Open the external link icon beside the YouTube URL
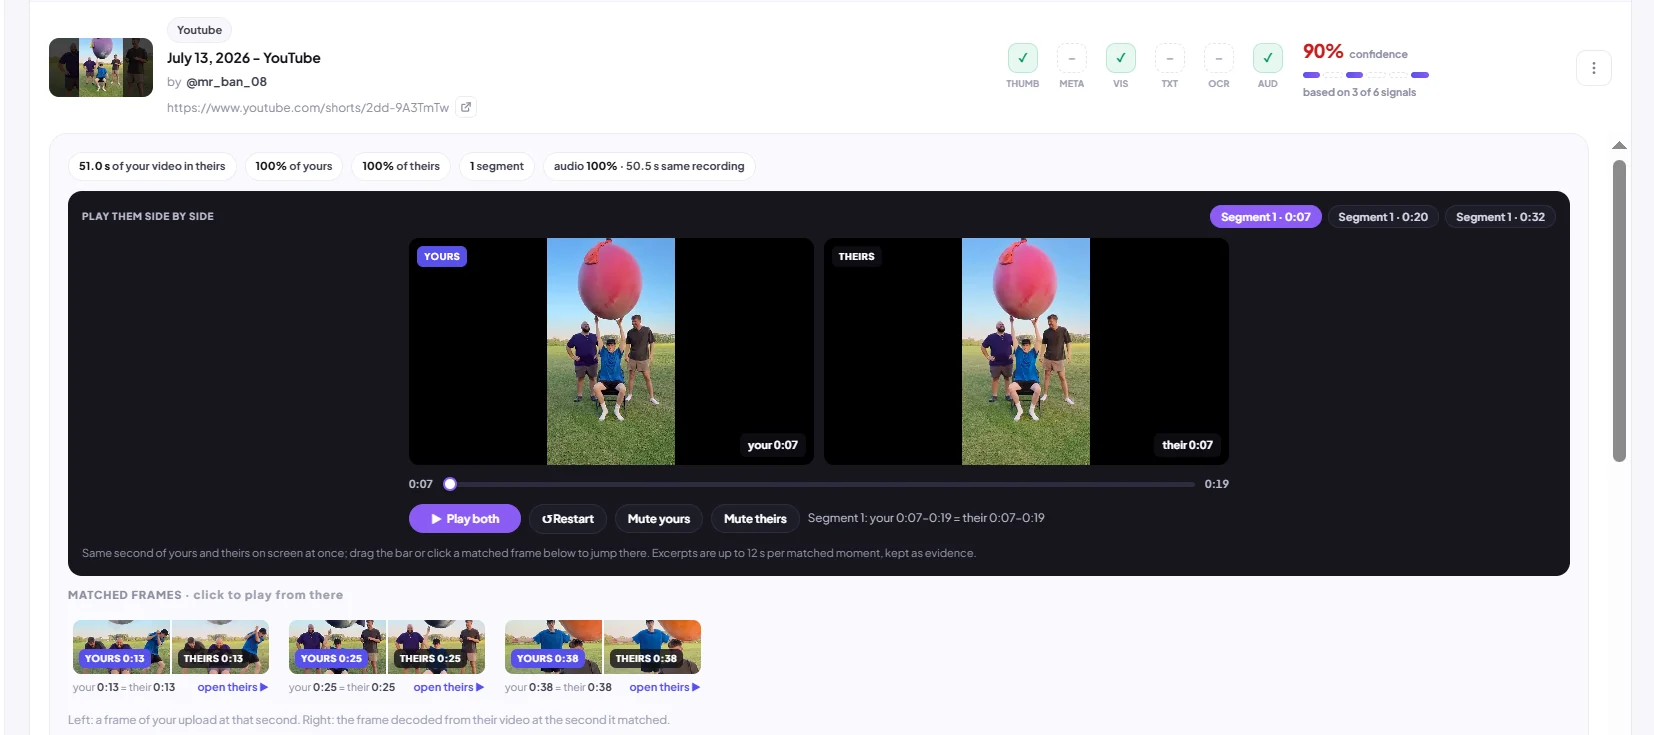Image resolution: width=1654 pixels, height=735 pixels. pyautogui.click(x=466, y=107)
